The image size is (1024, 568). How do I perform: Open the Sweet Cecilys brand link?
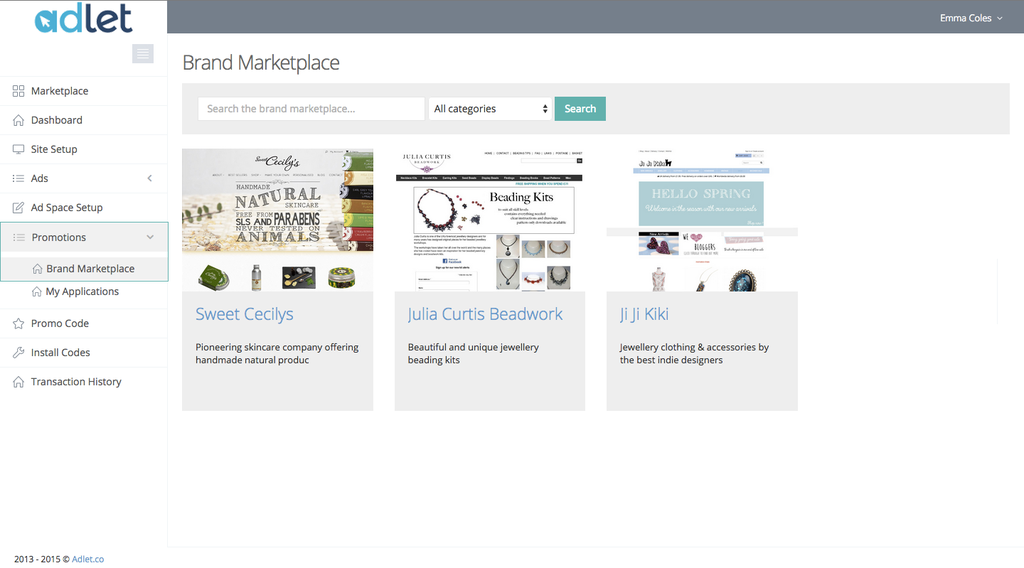244,314
